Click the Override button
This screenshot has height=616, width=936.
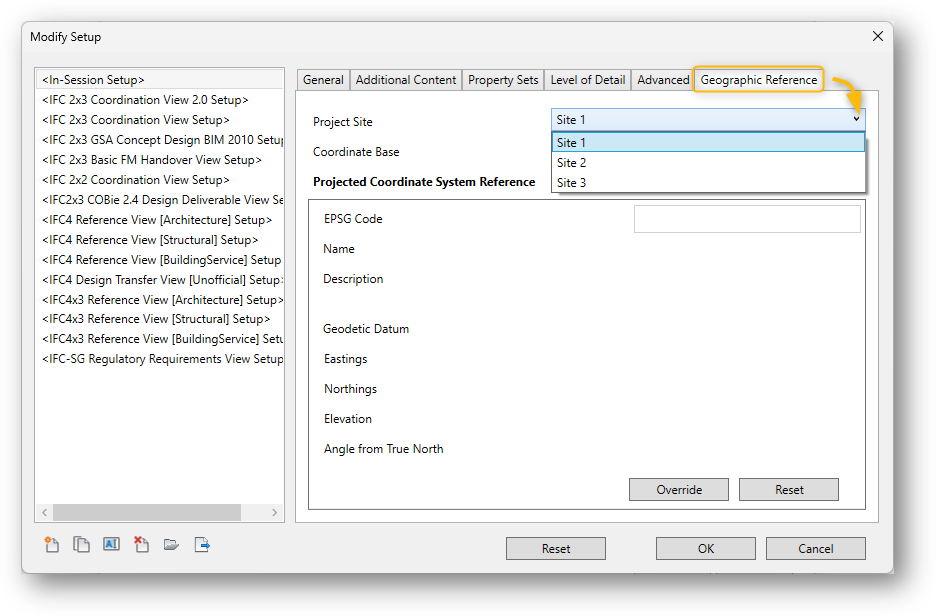679,489
